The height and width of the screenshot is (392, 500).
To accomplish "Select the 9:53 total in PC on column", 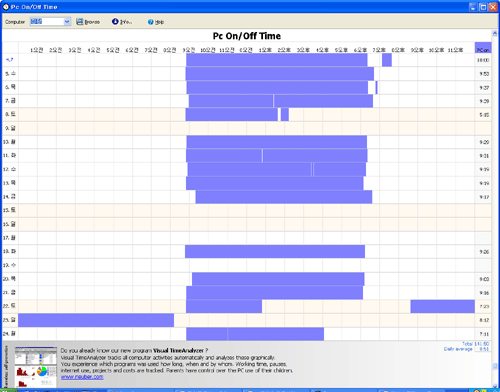I will [x=484, y=74].
